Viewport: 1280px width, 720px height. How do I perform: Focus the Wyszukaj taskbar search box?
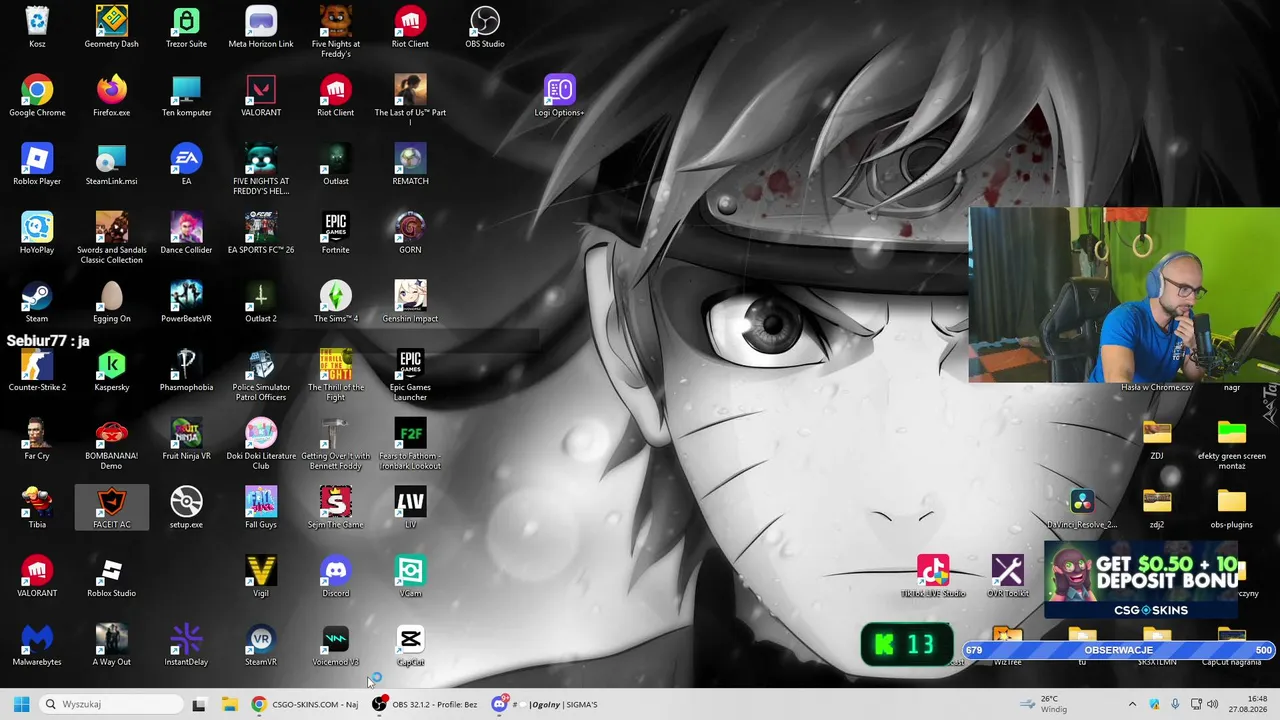click(x=111, y=704)
